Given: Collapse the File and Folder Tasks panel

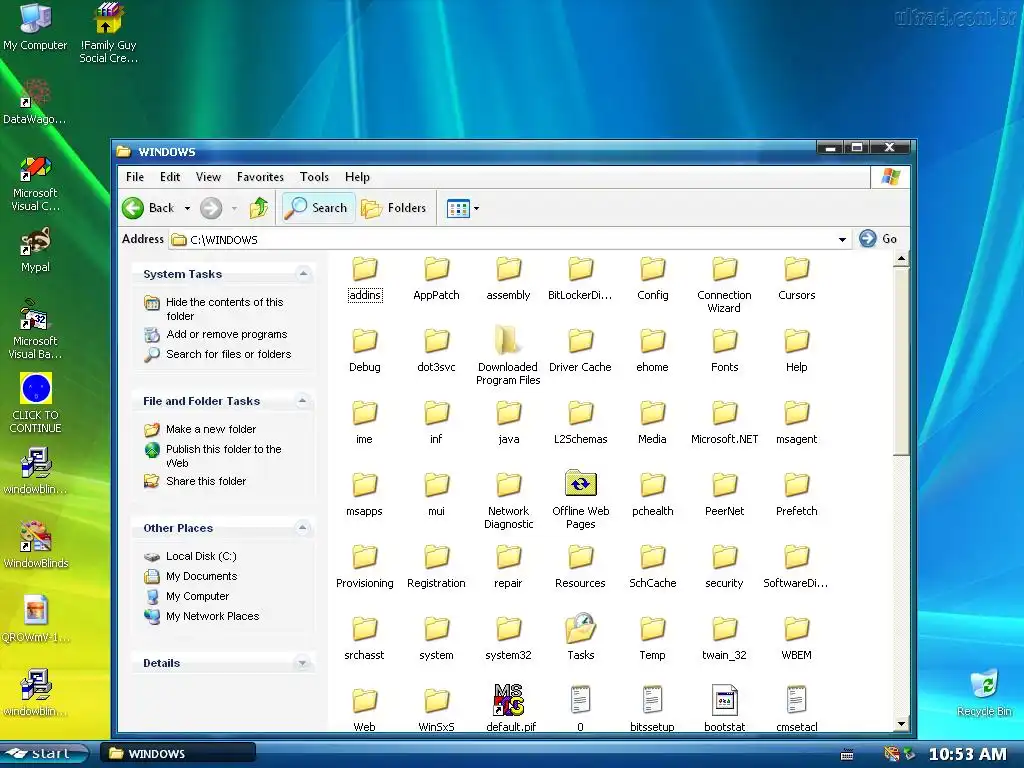Looking at the screenshot, I should coord(302,400).
